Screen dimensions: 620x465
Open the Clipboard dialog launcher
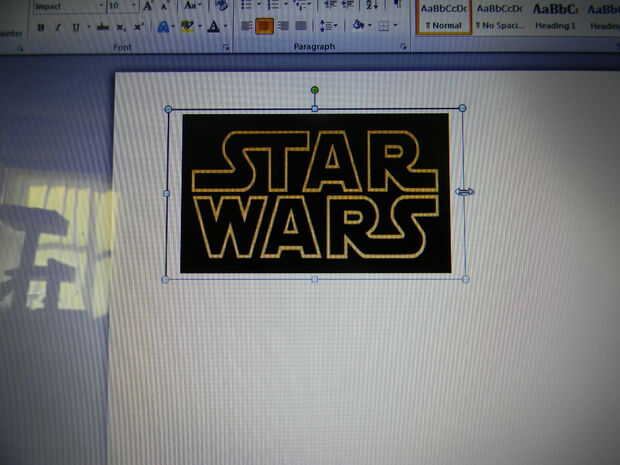pos(20,49)
